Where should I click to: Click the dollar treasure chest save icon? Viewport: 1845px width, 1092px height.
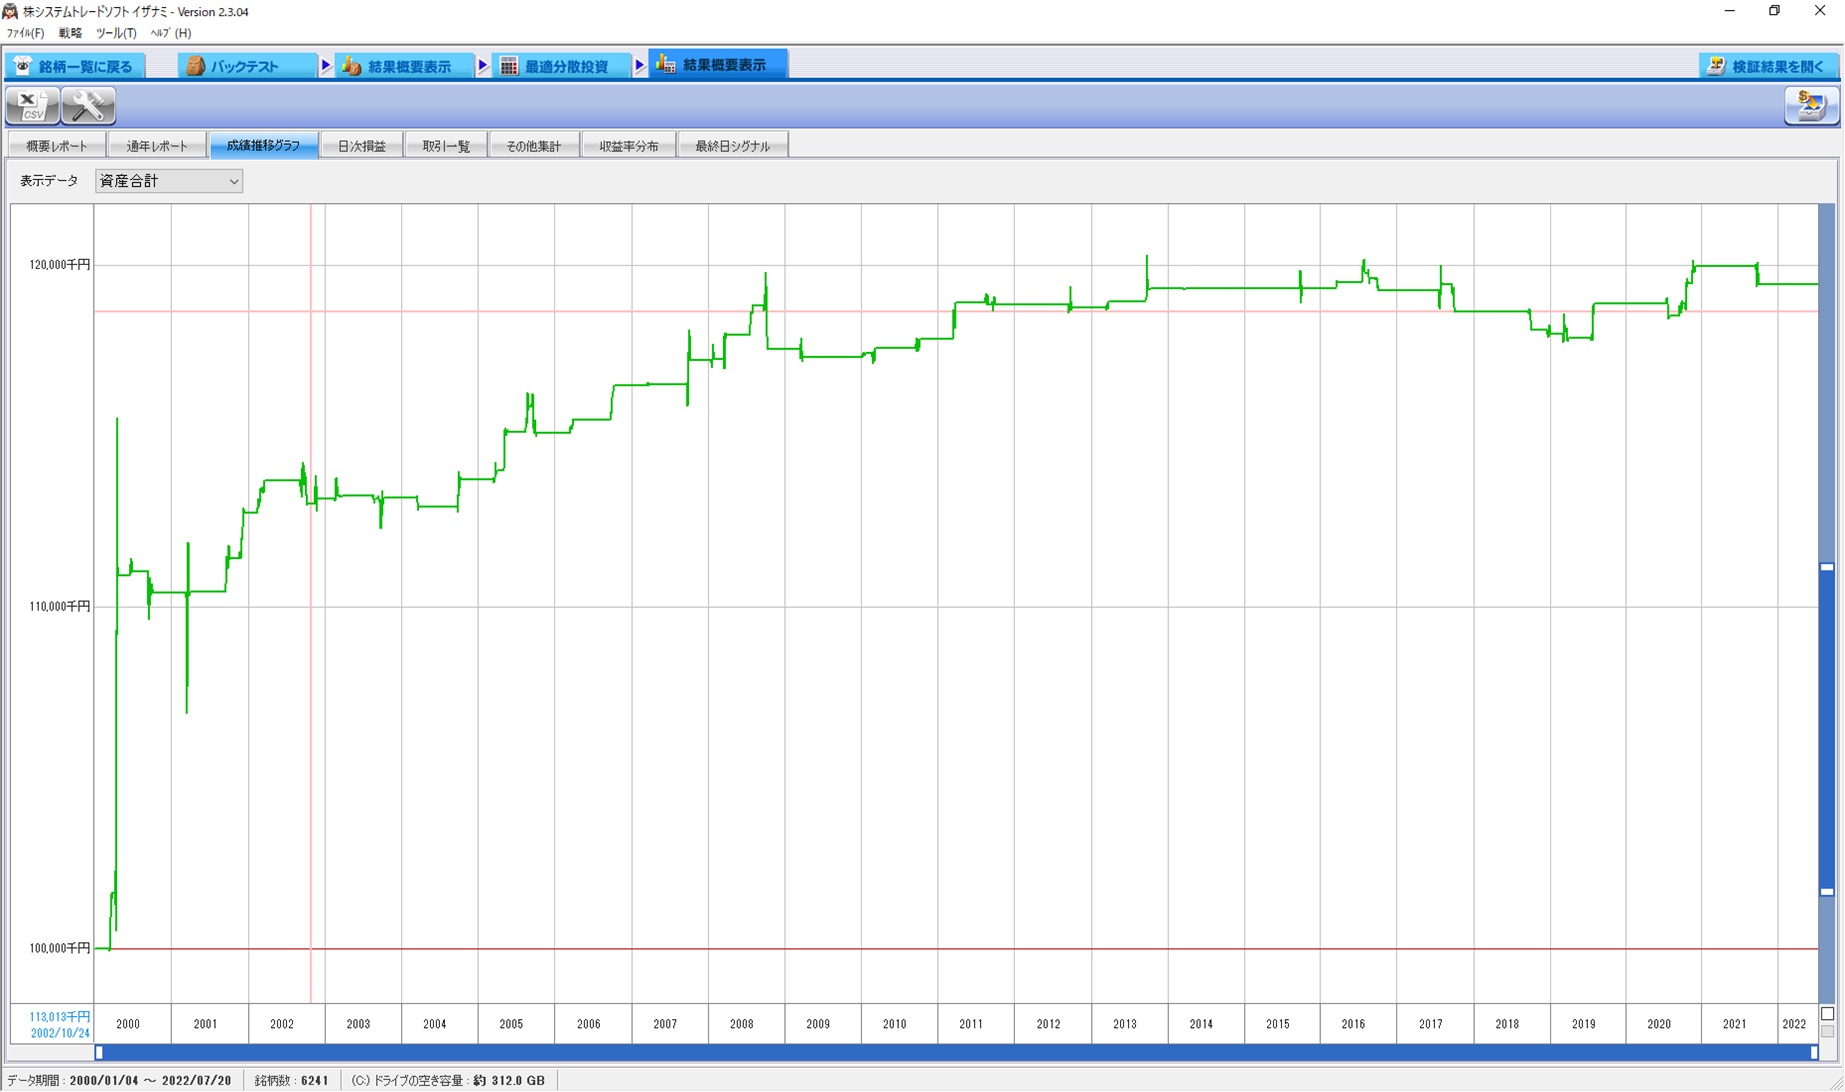pyautogui.click(x=1811, y=105)
